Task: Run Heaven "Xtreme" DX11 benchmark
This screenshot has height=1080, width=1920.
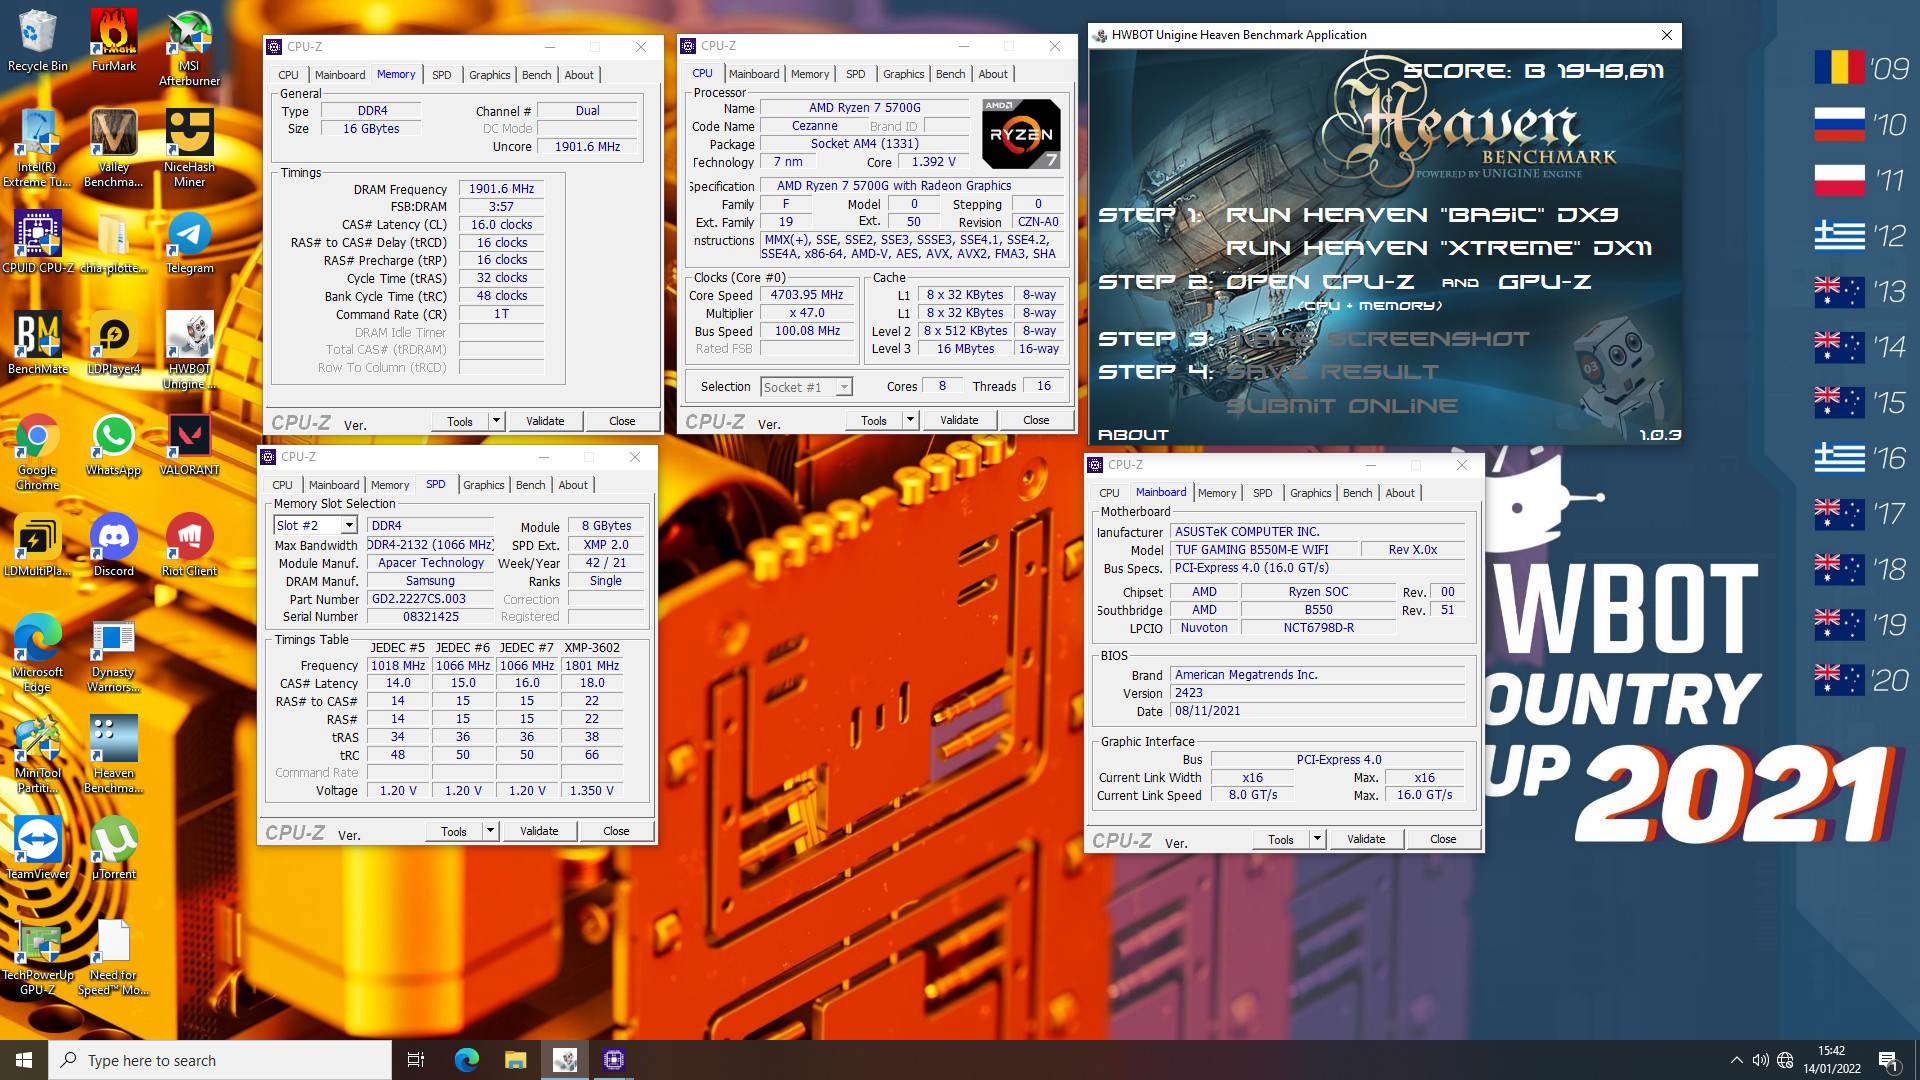Action: tap(1439, 248)
